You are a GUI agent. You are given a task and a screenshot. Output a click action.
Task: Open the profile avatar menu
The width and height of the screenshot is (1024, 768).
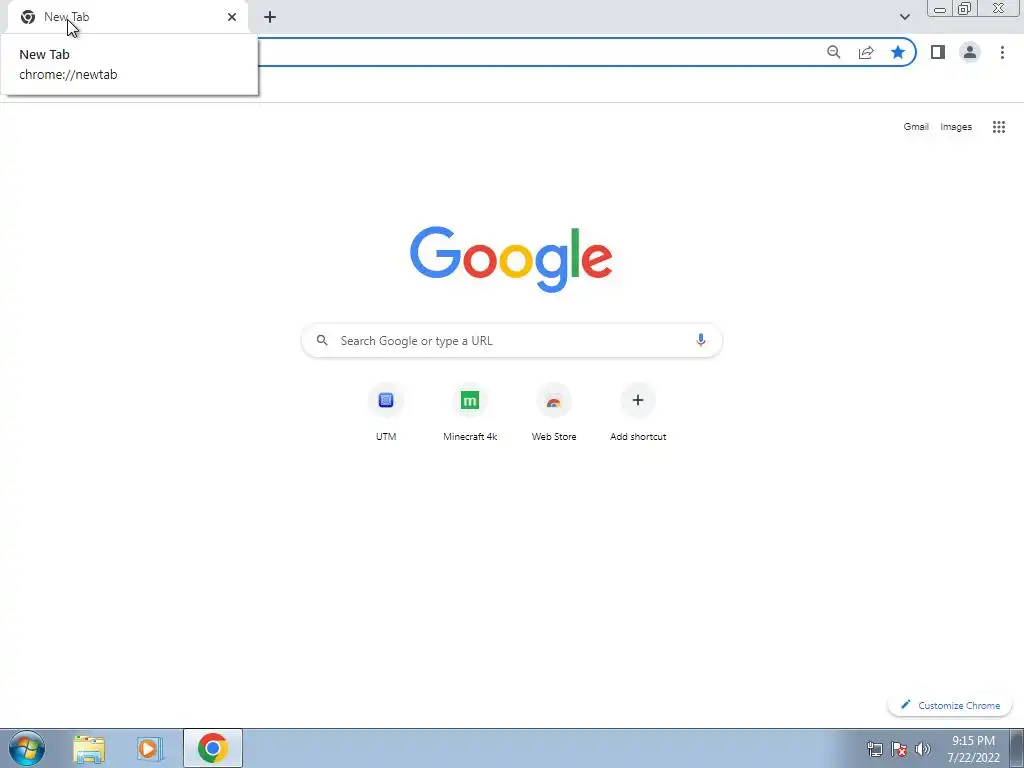tap(970, 52)
